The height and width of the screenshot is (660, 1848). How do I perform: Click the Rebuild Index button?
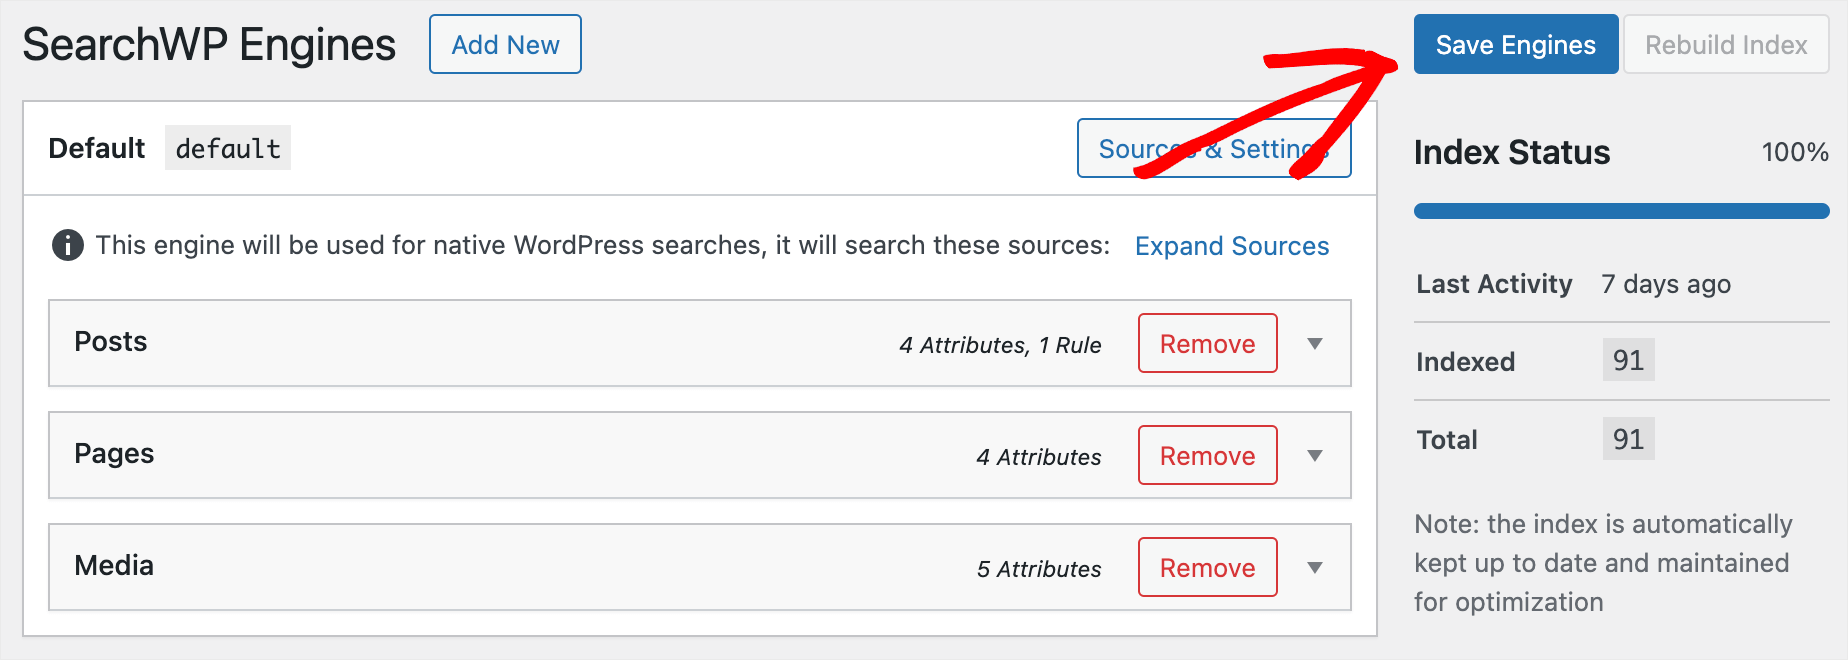tap(1726, 44)
